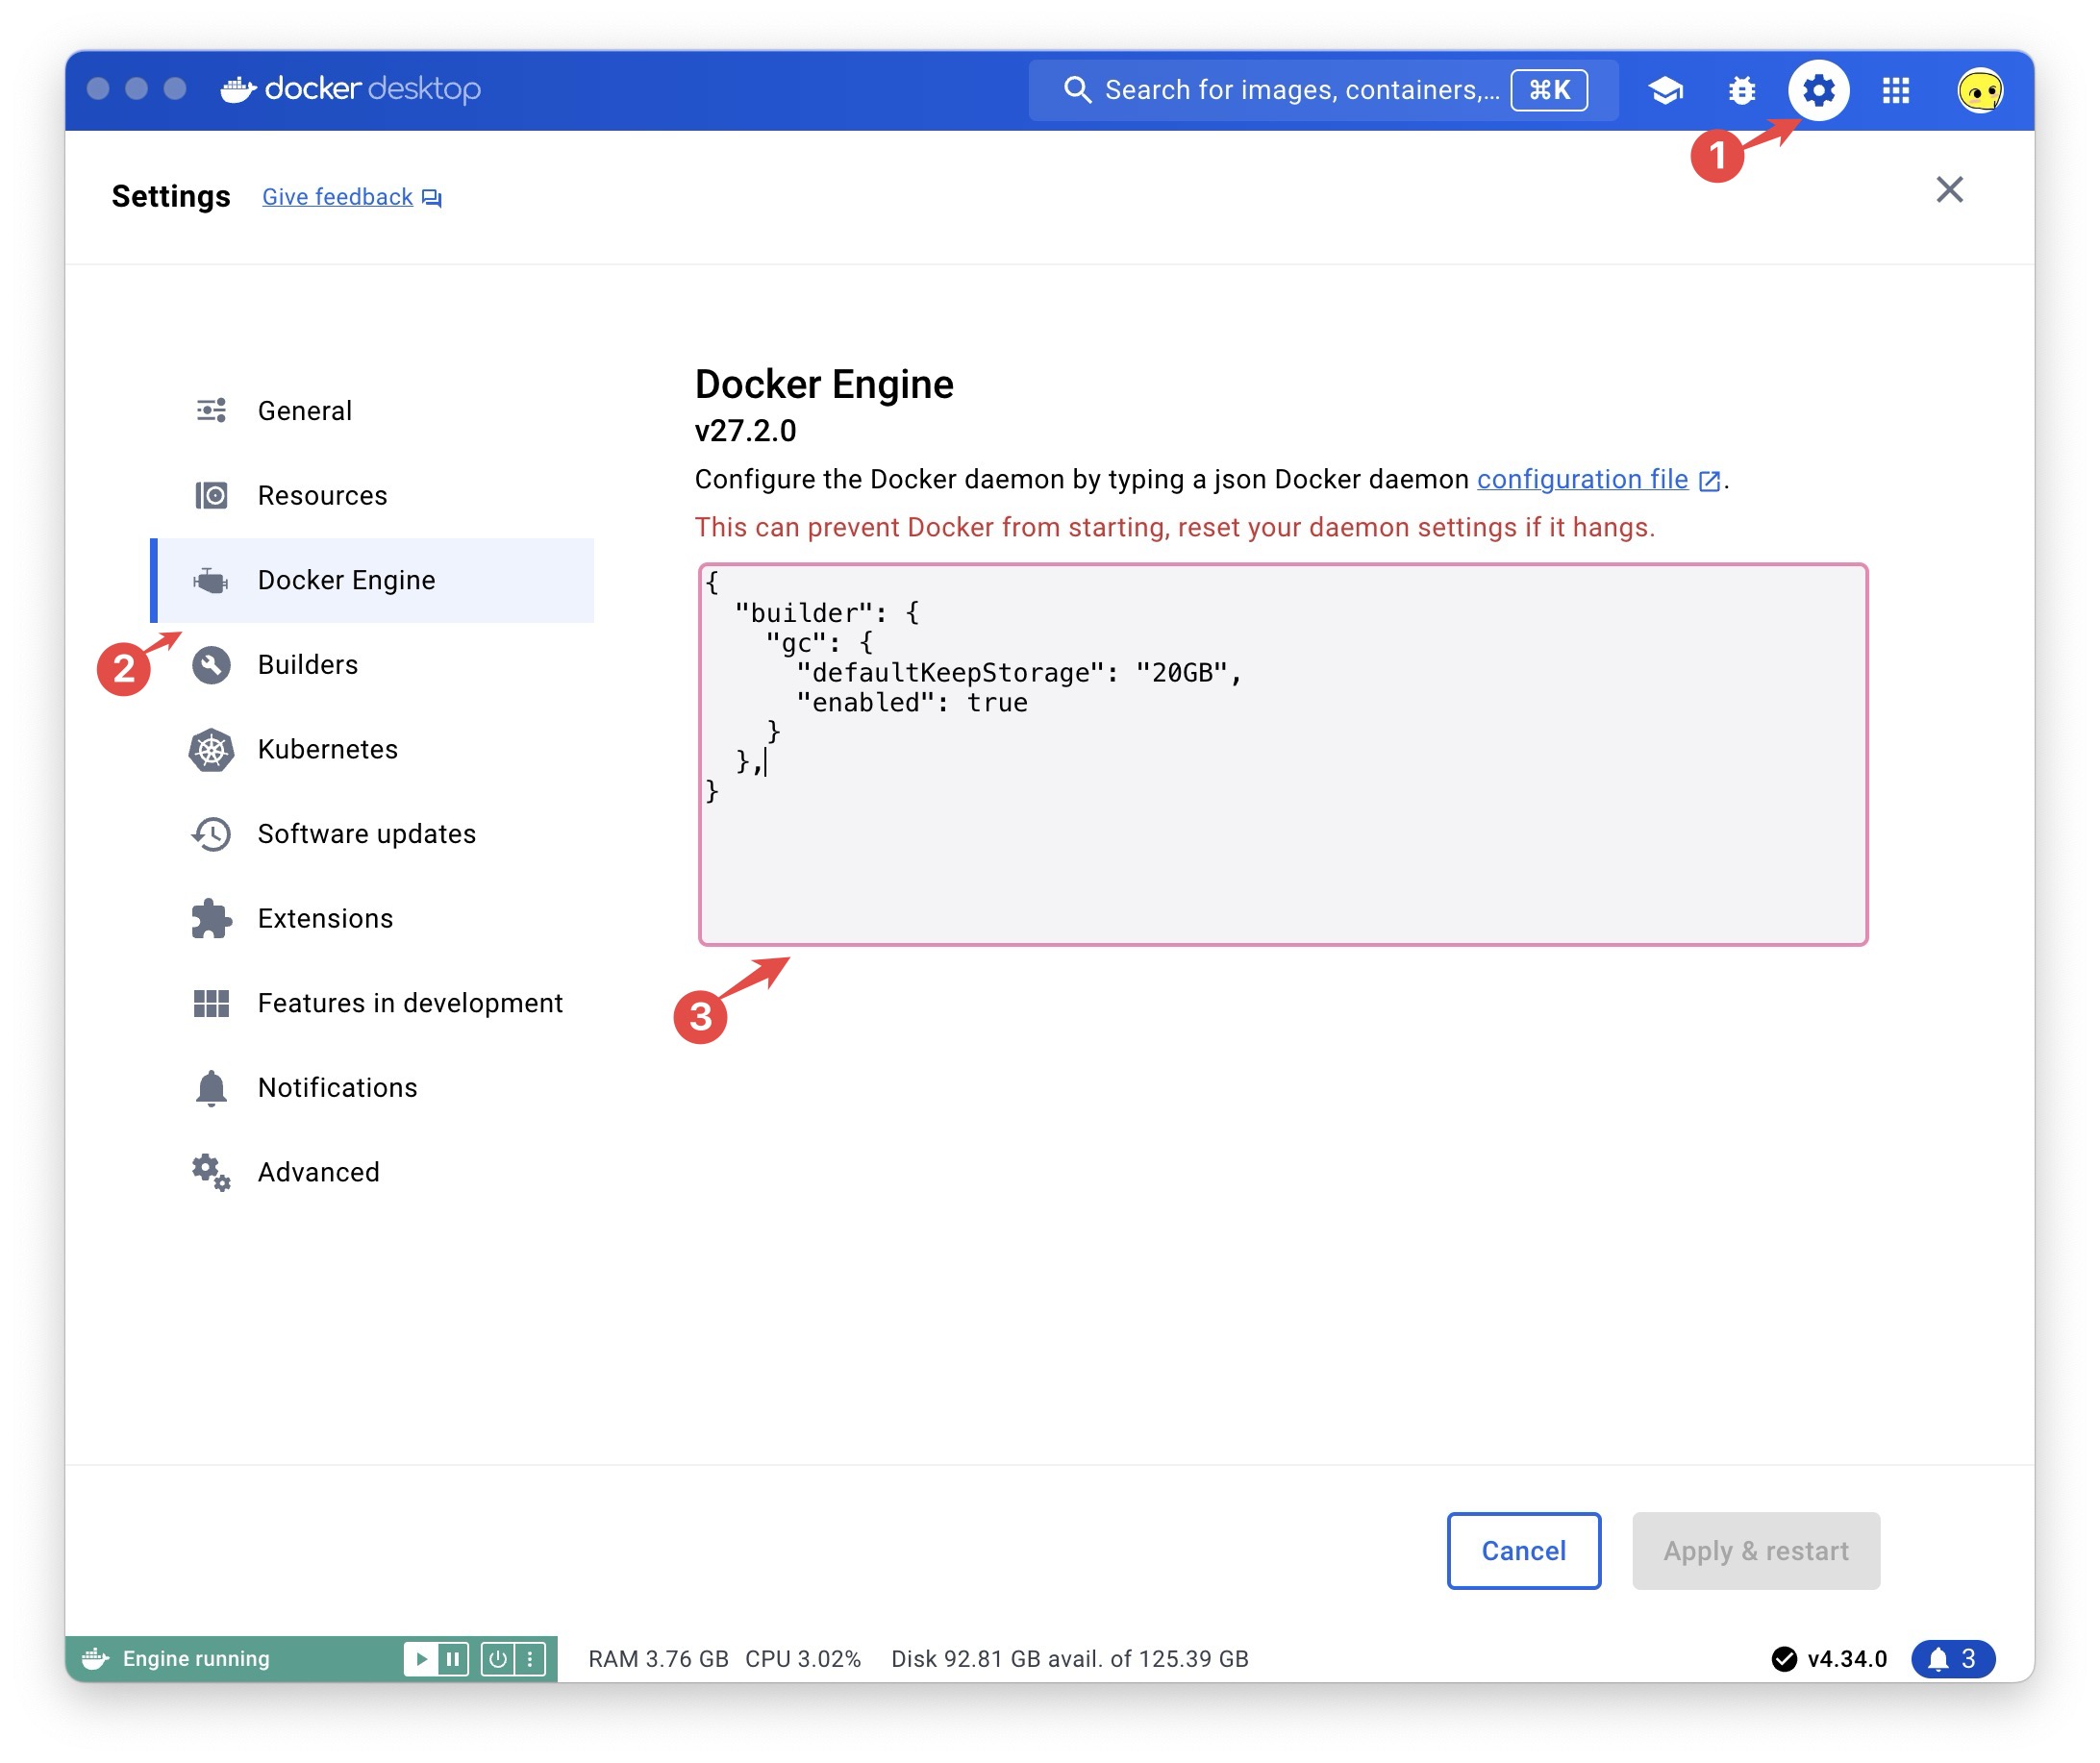
Task: Open the Kubernetes settings section
Action: tap(372, 750)
